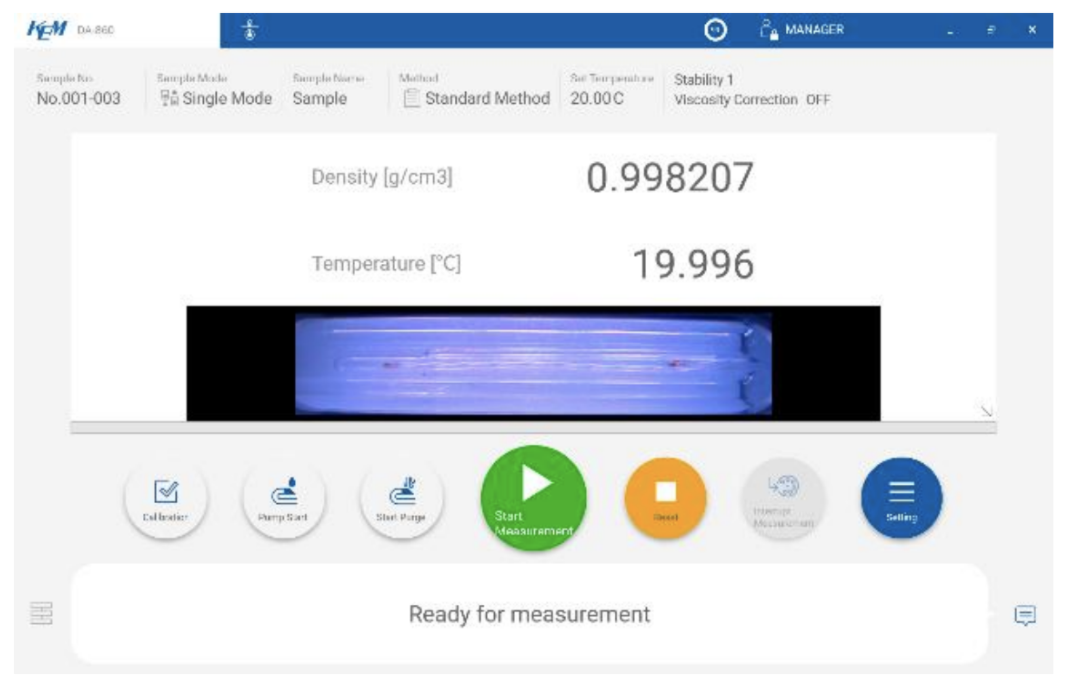
Task: Click the Interrupt Measurement button
Action: 783,498
